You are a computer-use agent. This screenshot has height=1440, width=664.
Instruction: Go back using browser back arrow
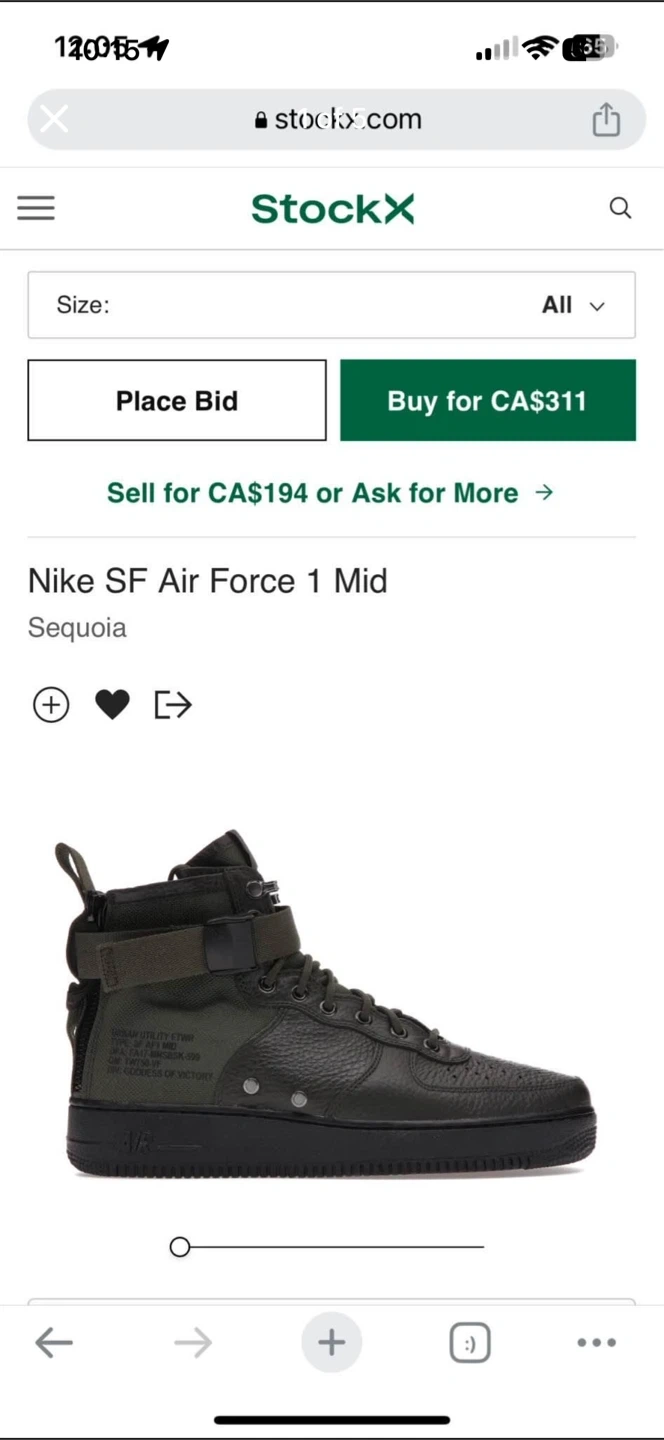(54, 1343)
